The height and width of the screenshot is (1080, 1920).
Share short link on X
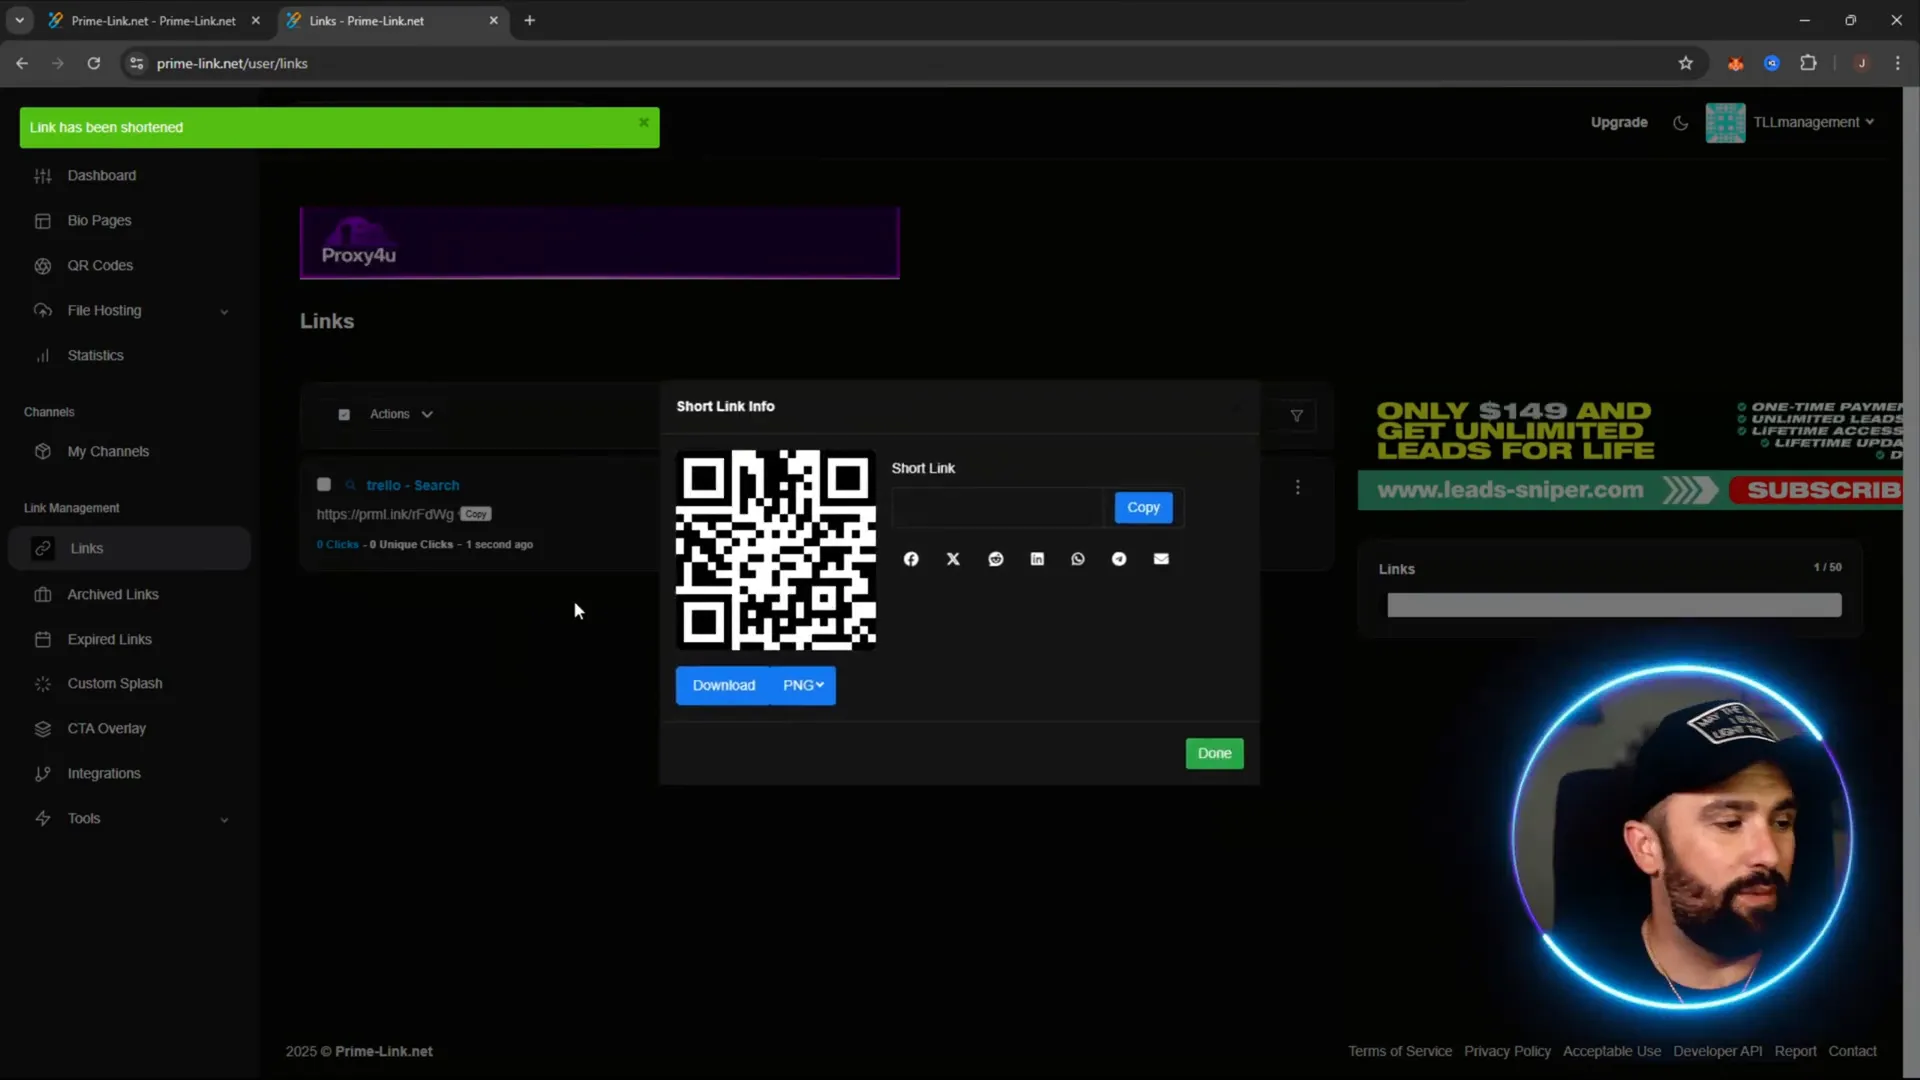(x=953, y=559)
